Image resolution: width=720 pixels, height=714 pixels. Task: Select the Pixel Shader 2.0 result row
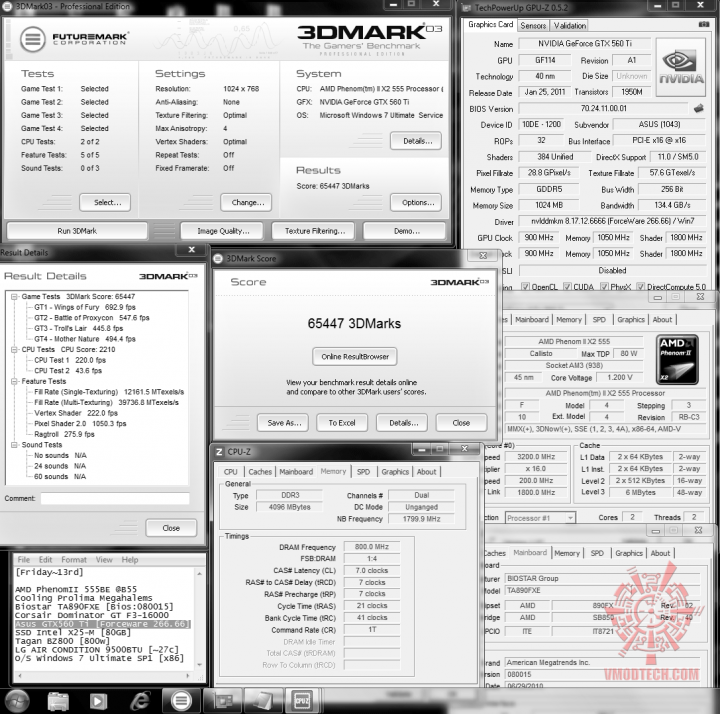(x=80, y=423)
